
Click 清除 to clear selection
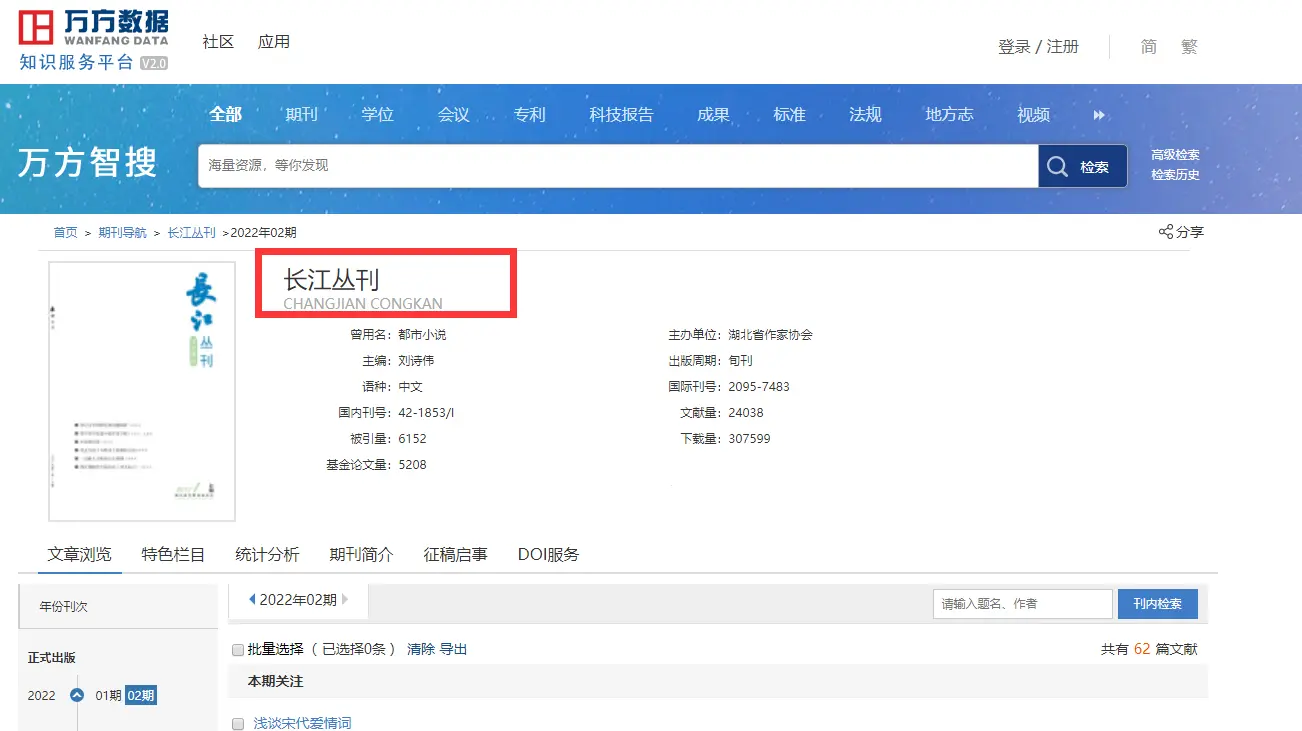(421, 649)
